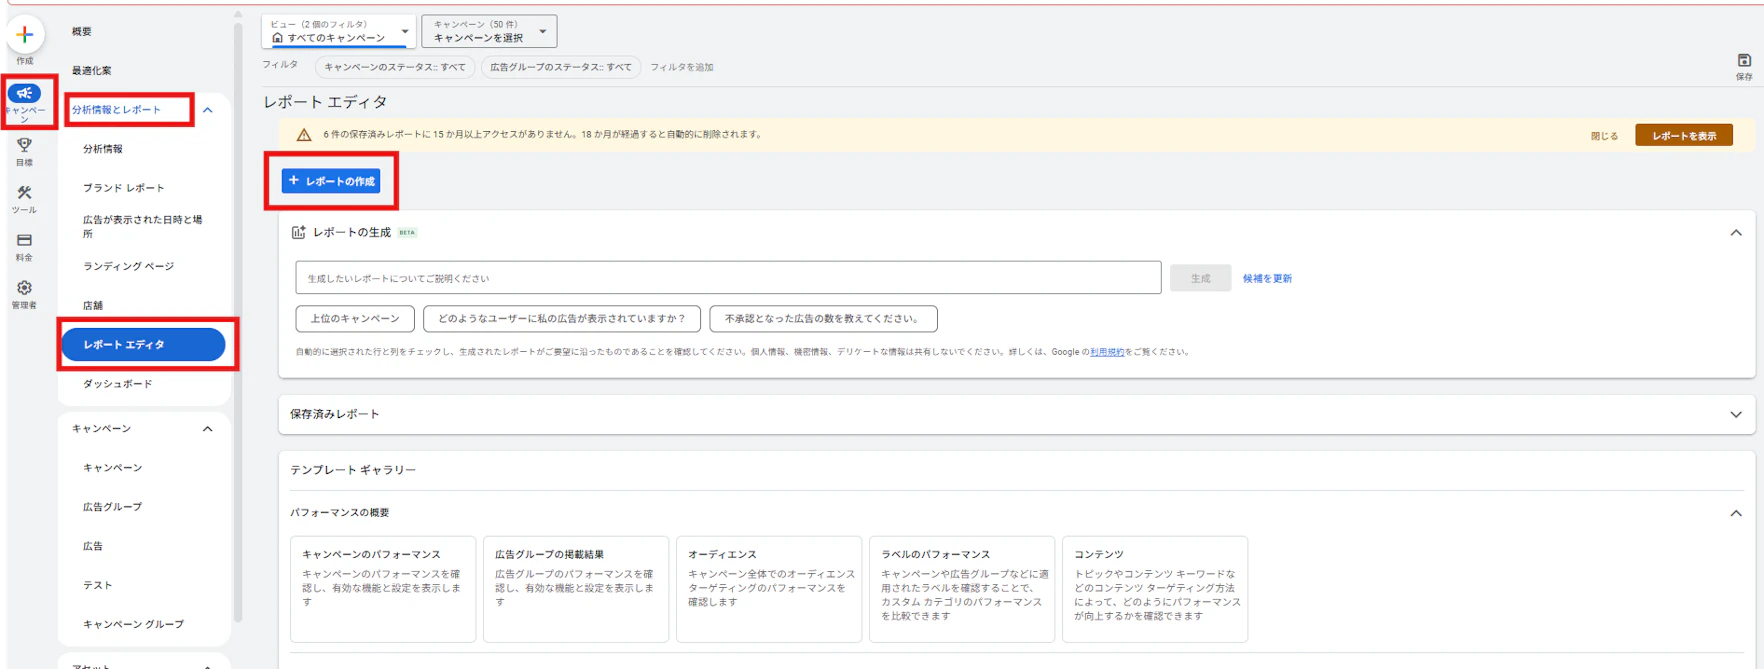The width and height of the screenshot is (1764, 669).
Task: Click 広告グループのステータス filter chip
Action: pyautogui.click(x=561, y=68)
